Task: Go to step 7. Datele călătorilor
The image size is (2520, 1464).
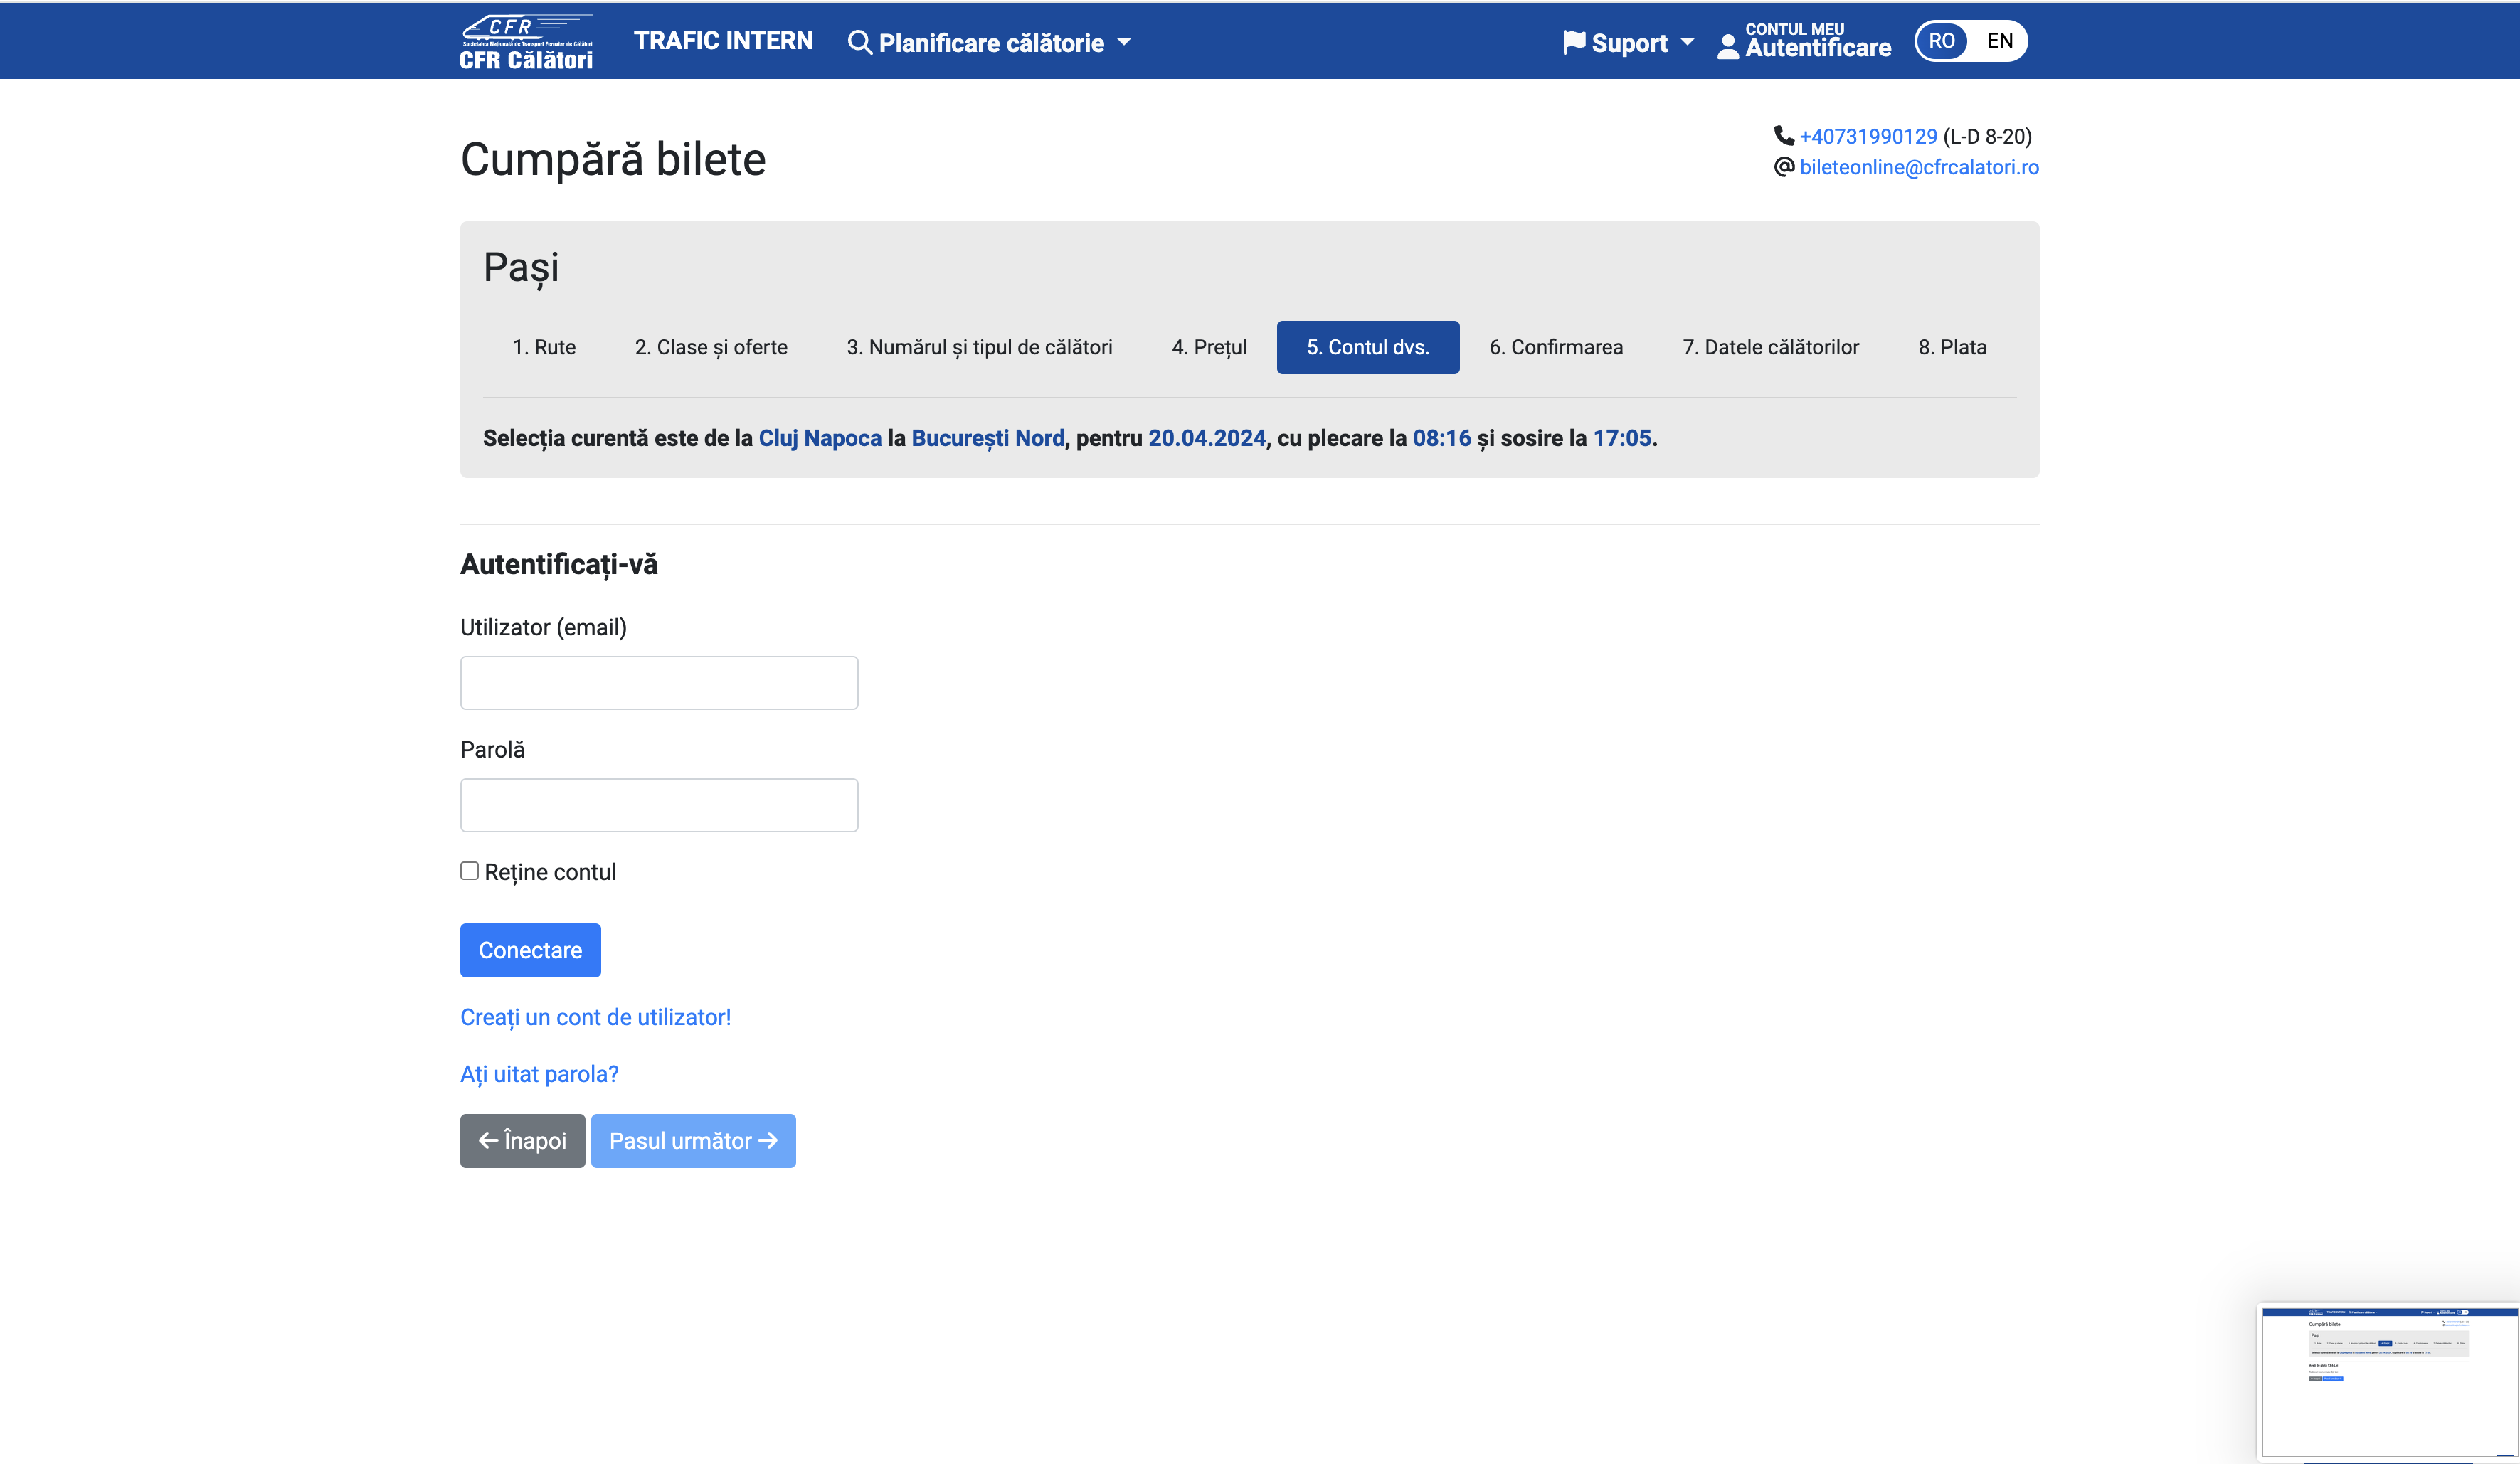Action: click(1770, 347)
